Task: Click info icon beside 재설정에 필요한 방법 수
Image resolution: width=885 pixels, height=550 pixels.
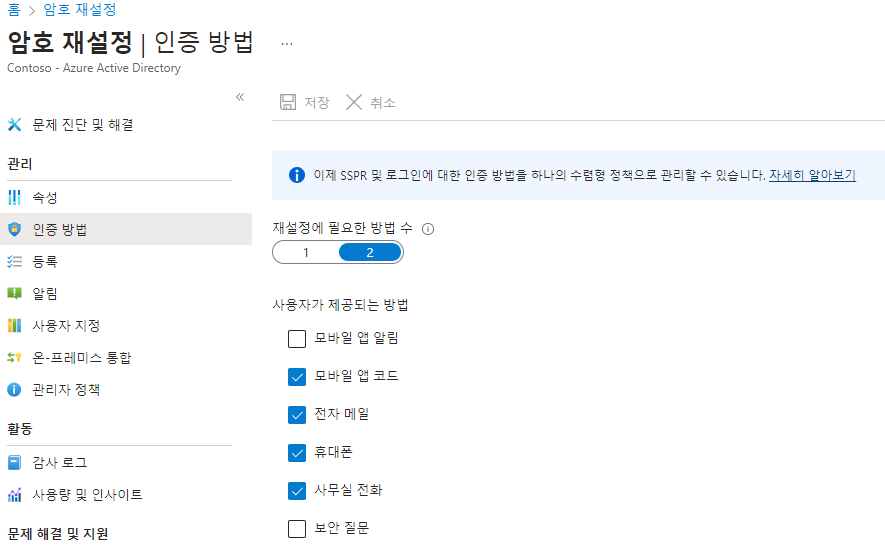Action: (x=428, y=229)
